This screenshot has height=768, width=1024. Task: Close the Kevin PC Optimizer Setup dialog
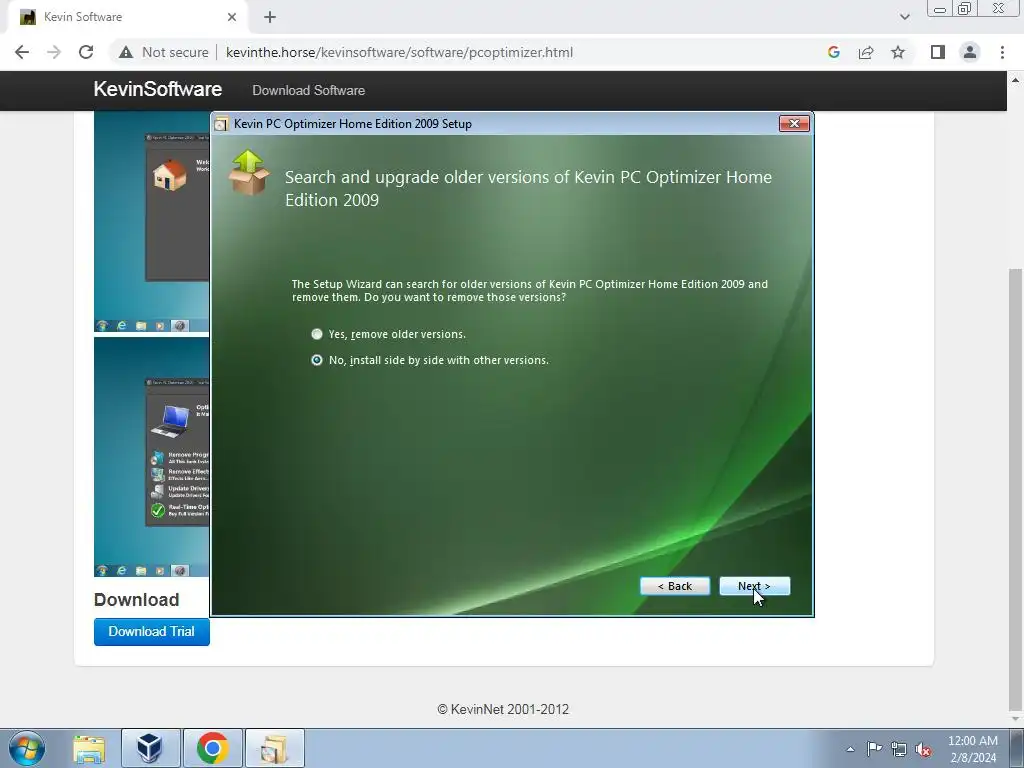coord(794,123)
